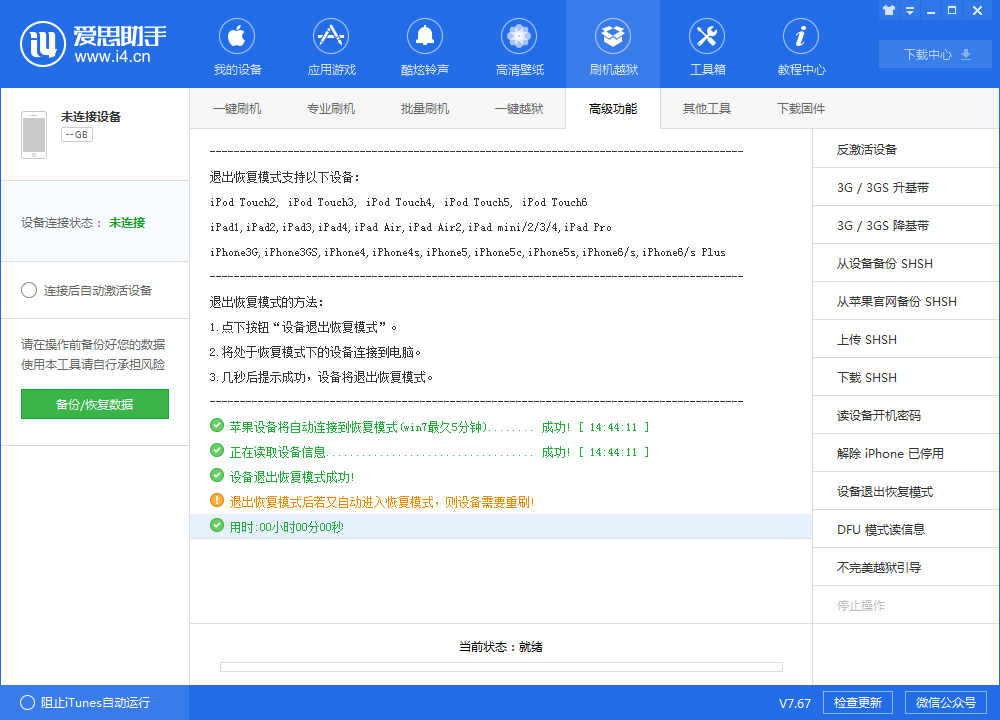Select the 高级功能 tab
Viewport: 1000px width, 720px height.
[x=613, y=108]
